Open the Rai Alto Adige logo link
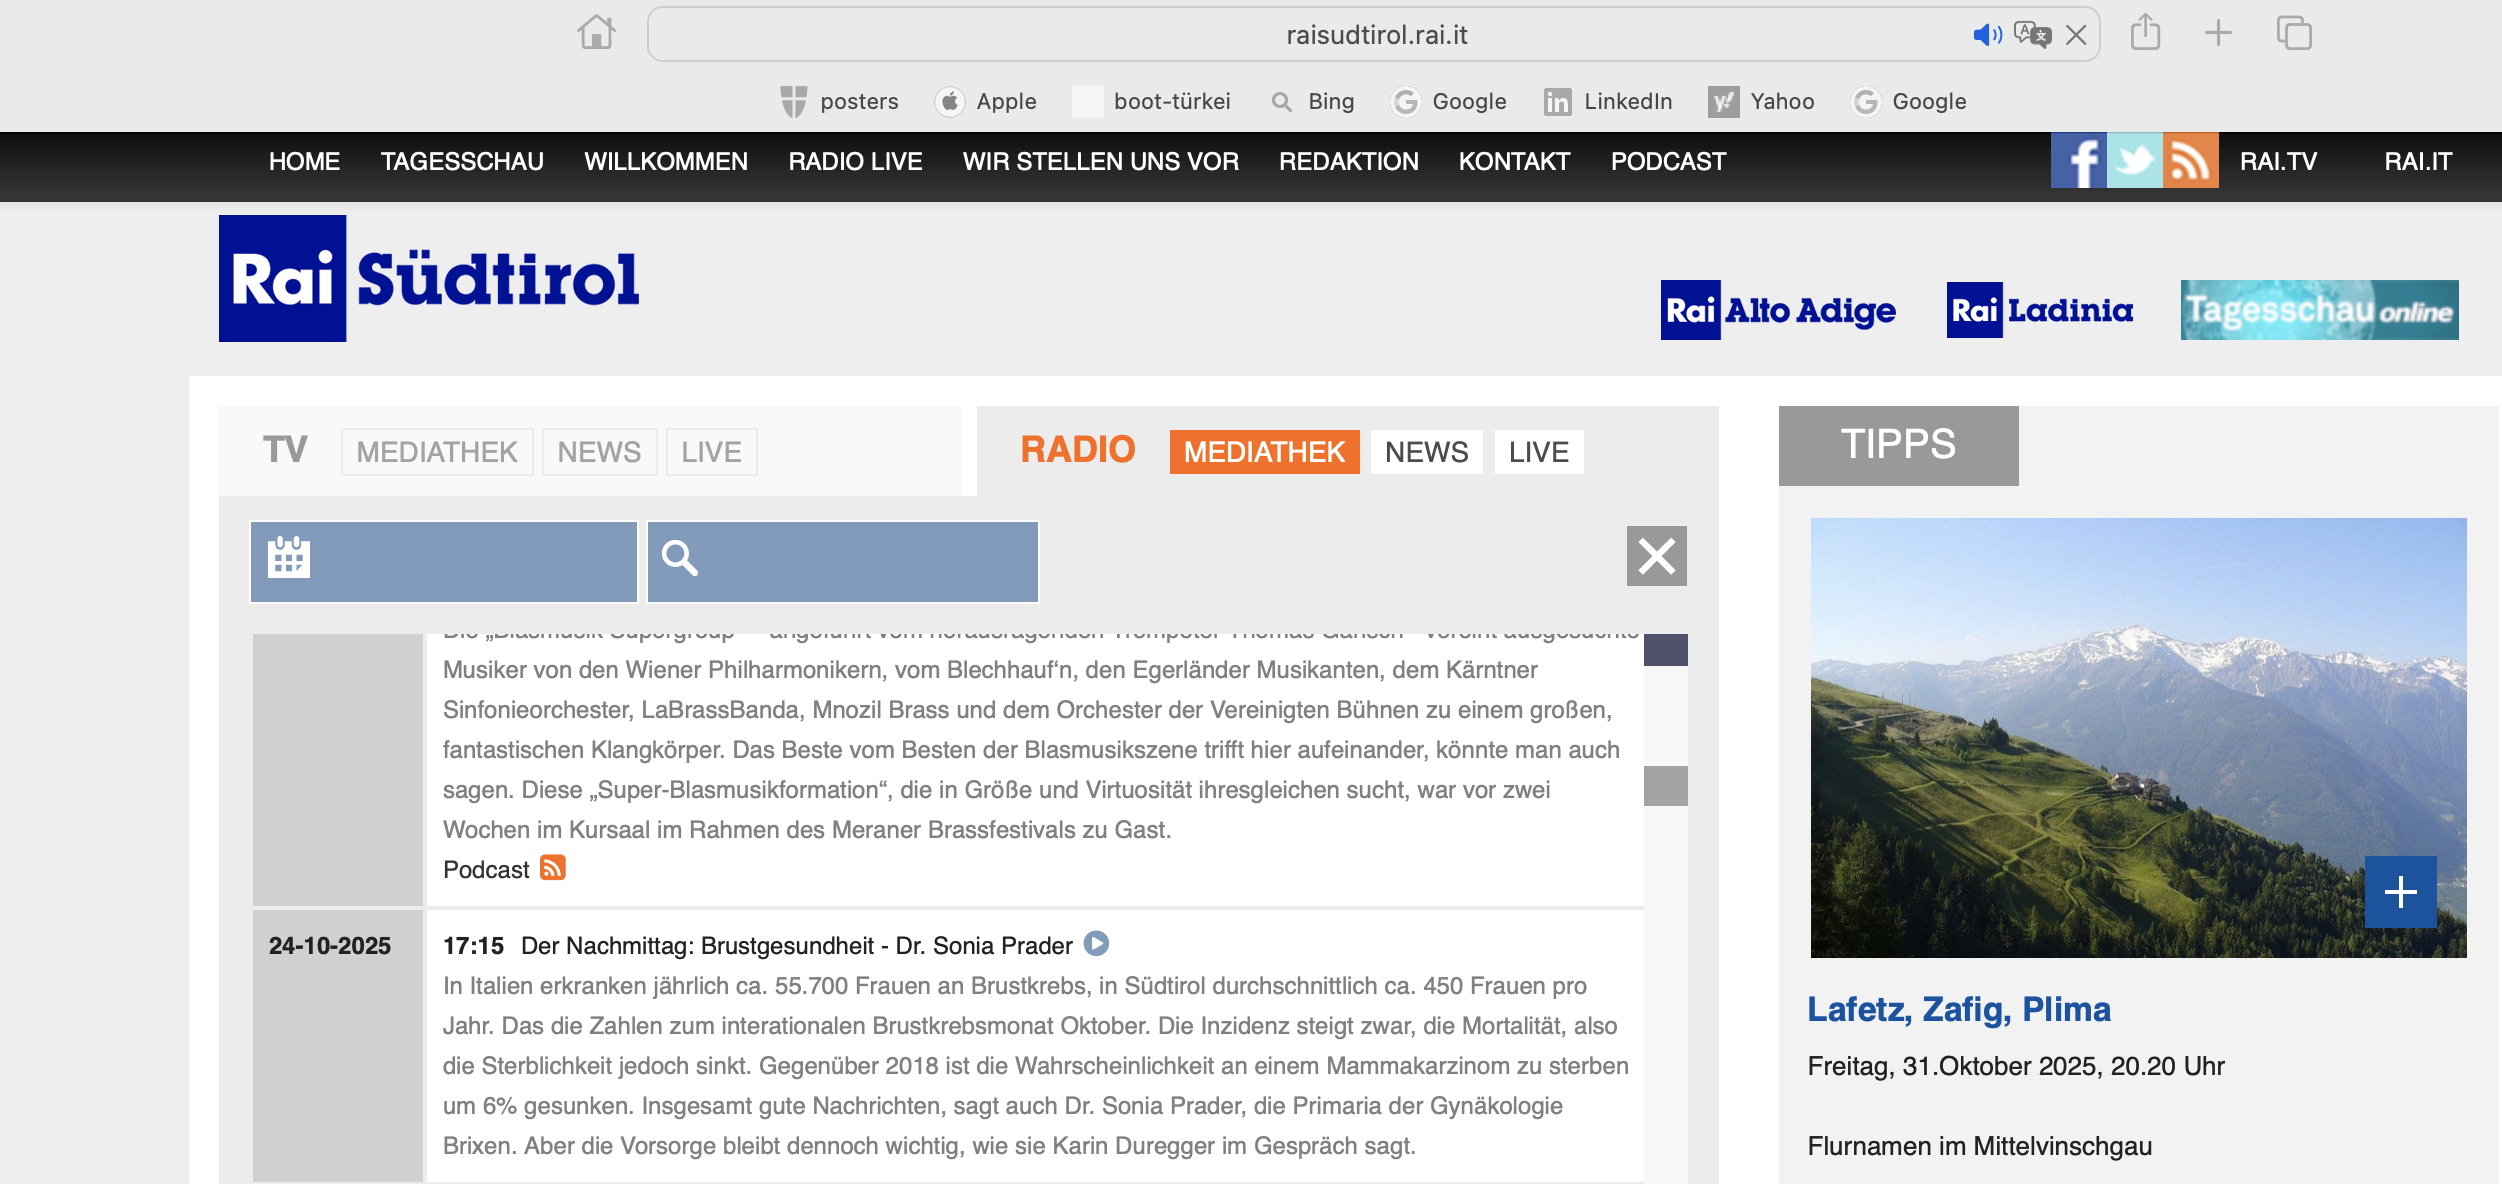2502x1184 pixels. click(1778, 310)
